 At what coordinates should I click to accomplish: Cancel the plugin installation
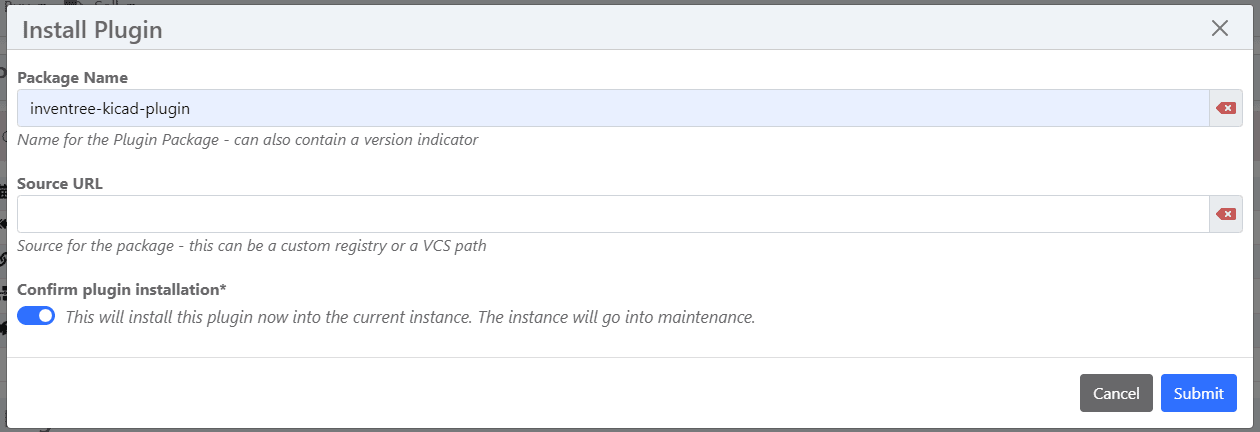pyautogui.click(x=1116, y=393)
